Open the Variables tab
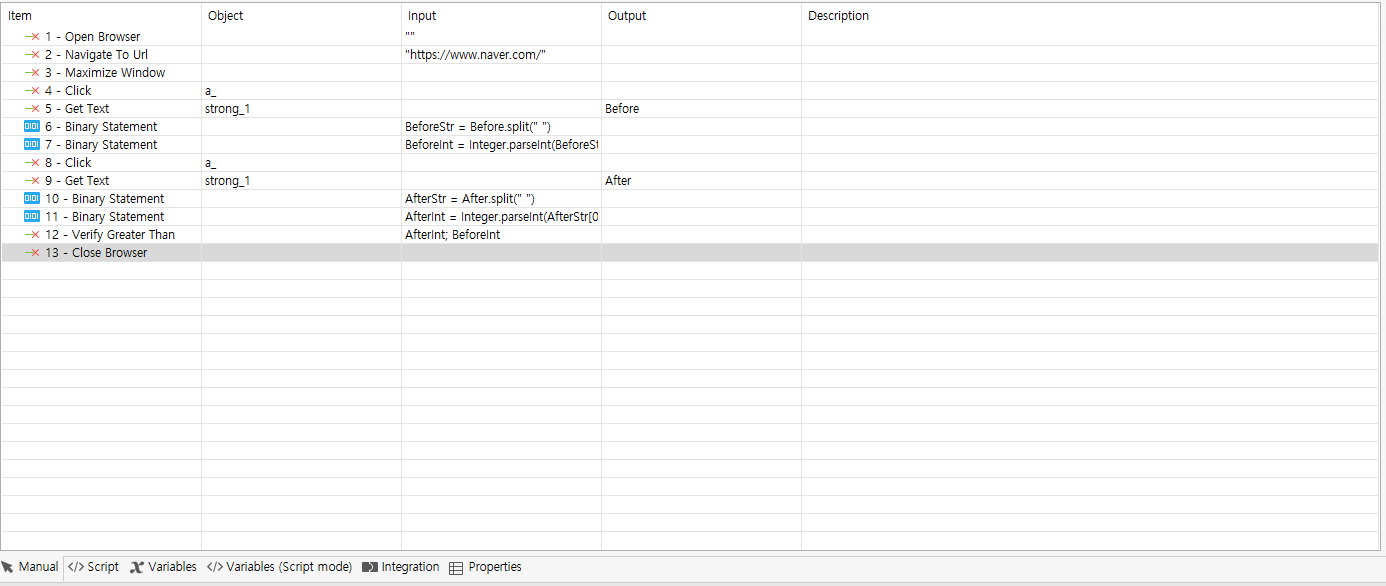Screen dimensions: 1386x586 [163, 567]
